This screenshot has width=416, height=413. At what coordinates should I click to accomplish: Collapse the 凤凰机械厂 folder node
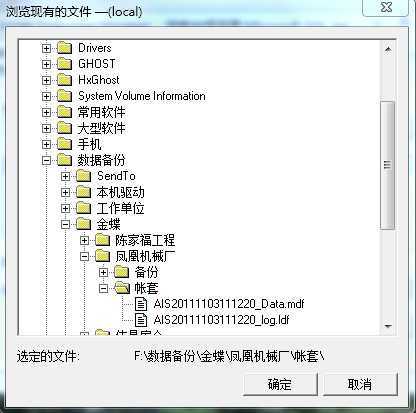pos(85,257)
